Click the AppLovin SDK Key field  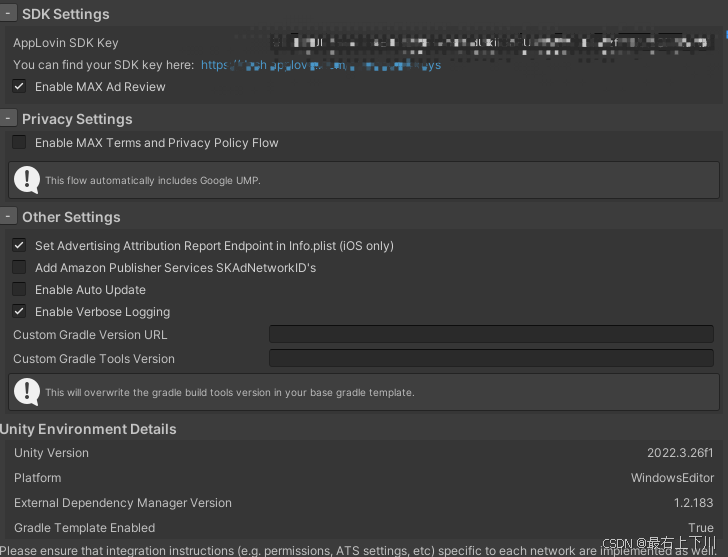(x=491, y=43)
